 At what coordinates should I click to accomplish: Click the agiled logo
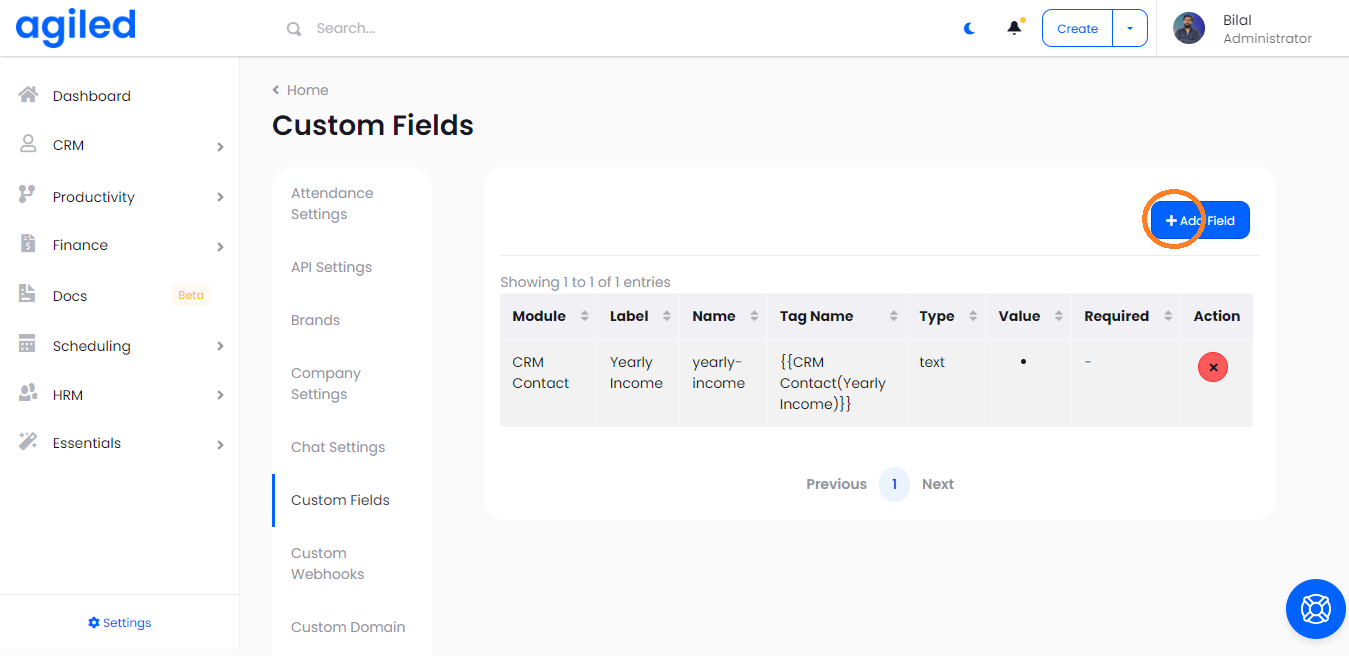point(76,28)
